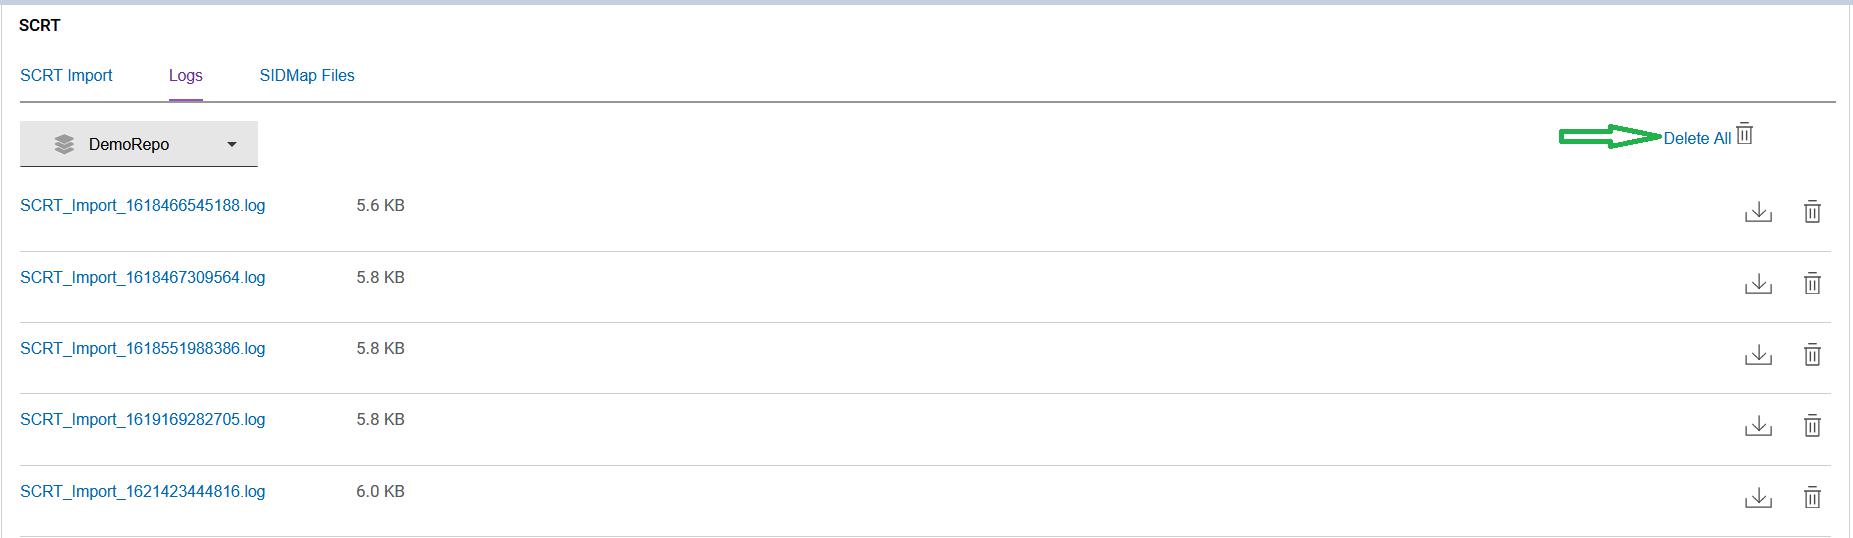Click the Delete All link
Viewport: 1853px width, 538px height.
pos(1697,139)
